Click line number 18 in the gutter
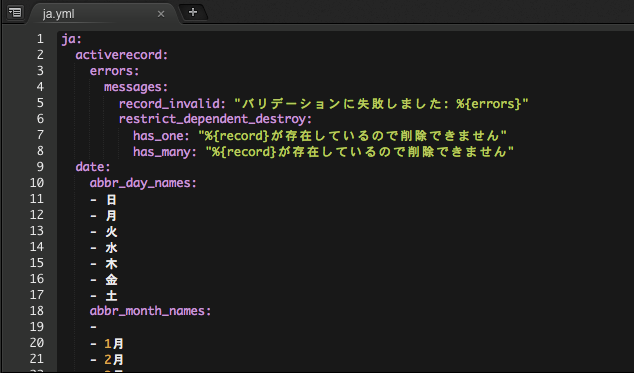This screenshot has width=634, height=373. (37, 311)
